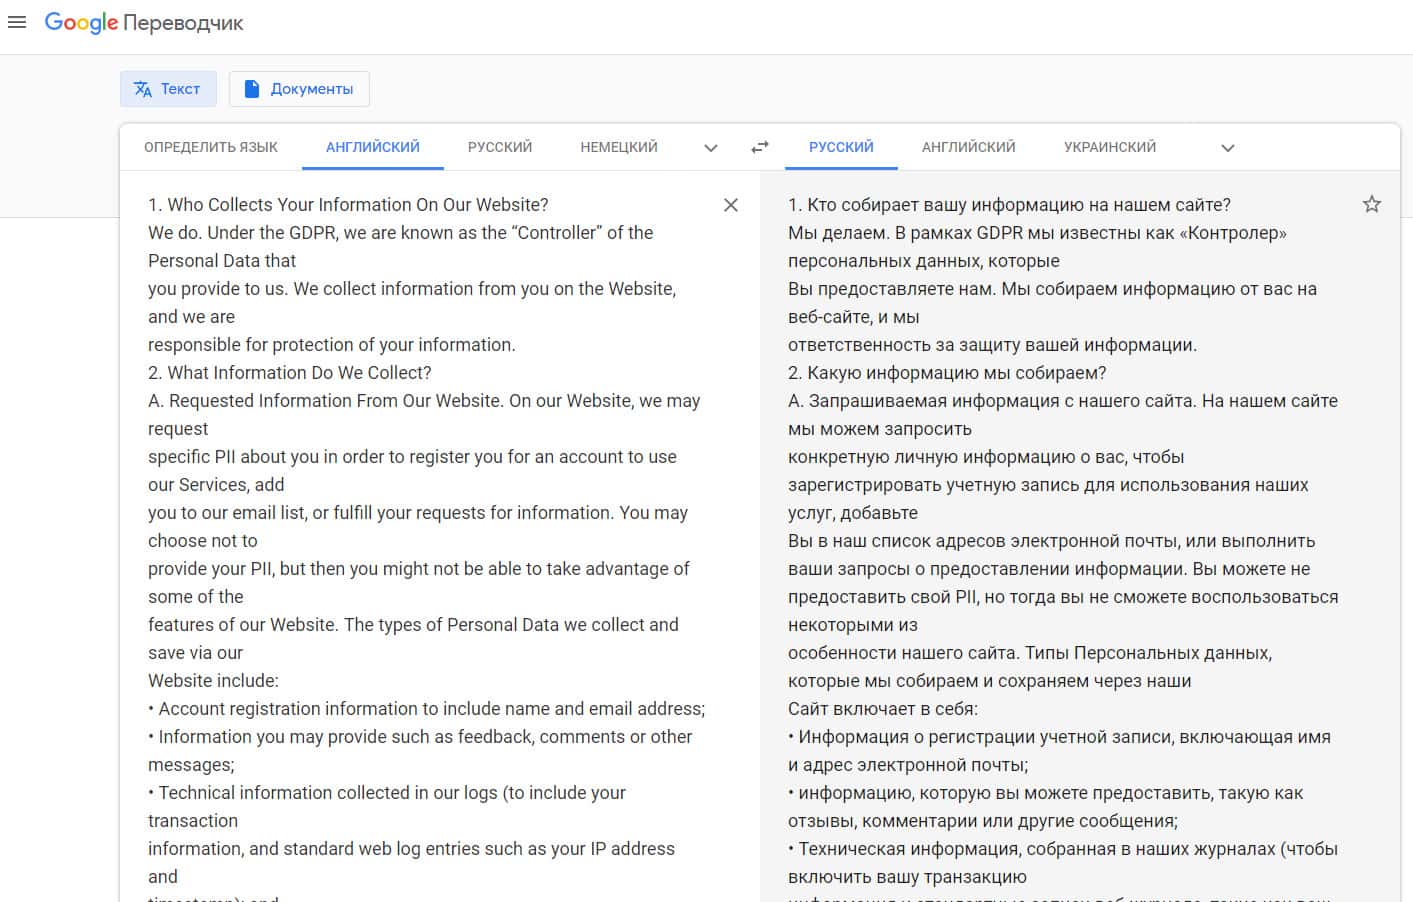1413x902 pixels.
Task: Expand the target language list chevron
Action: [x=1228, y=148]
